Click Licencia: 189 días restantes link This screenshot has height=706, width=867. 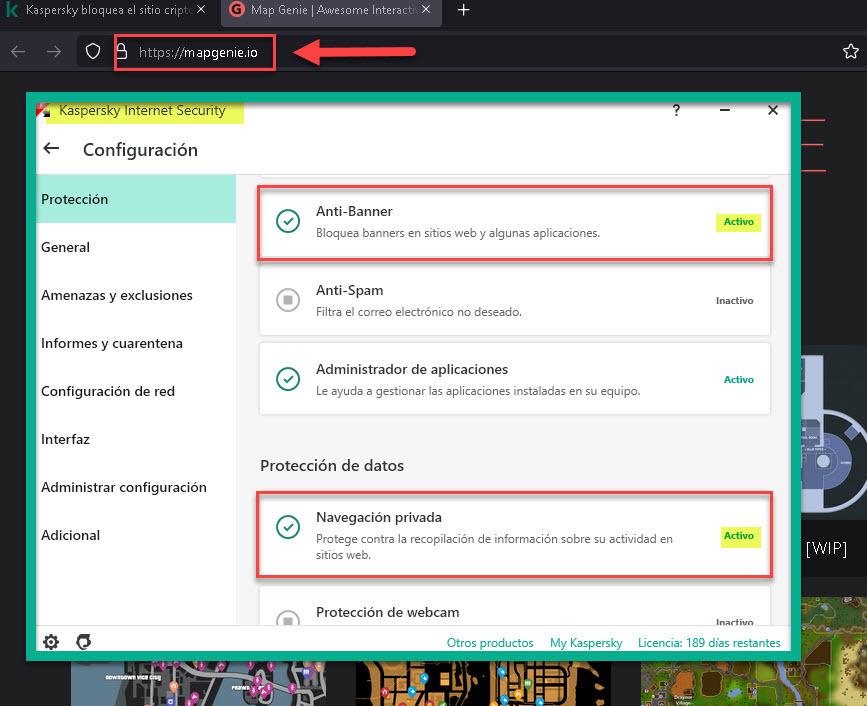click(709, 643)
